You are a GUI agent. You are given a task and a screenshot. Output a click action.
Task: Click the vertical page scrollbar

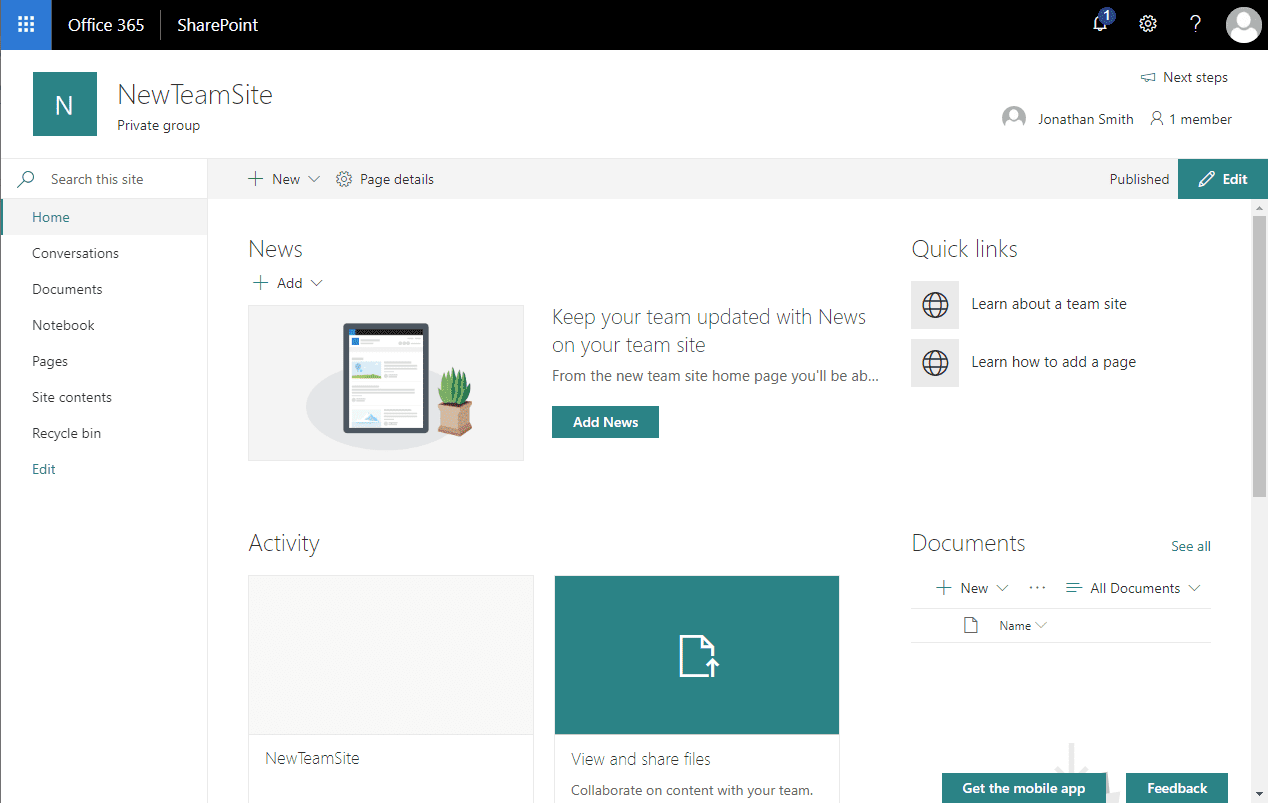click(1260, 355)
